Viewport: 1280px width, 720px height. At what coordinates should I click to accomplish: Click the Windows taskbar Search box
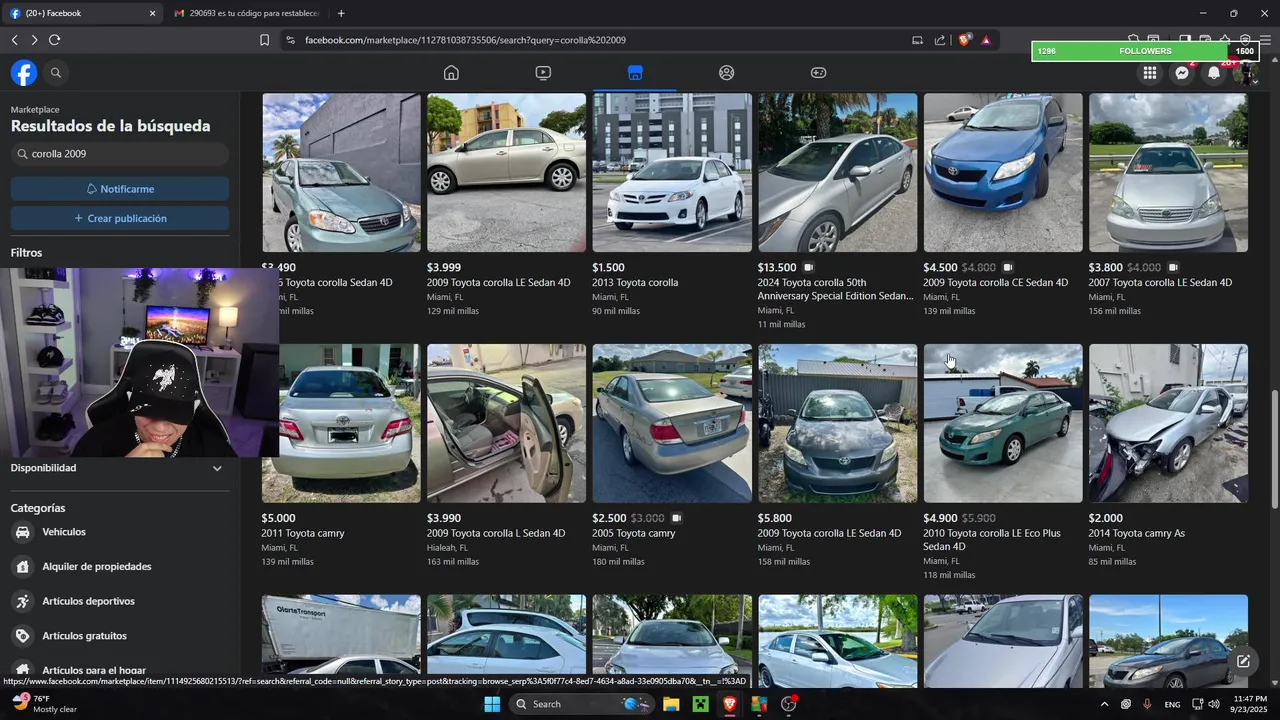click(x=581, y=704)
